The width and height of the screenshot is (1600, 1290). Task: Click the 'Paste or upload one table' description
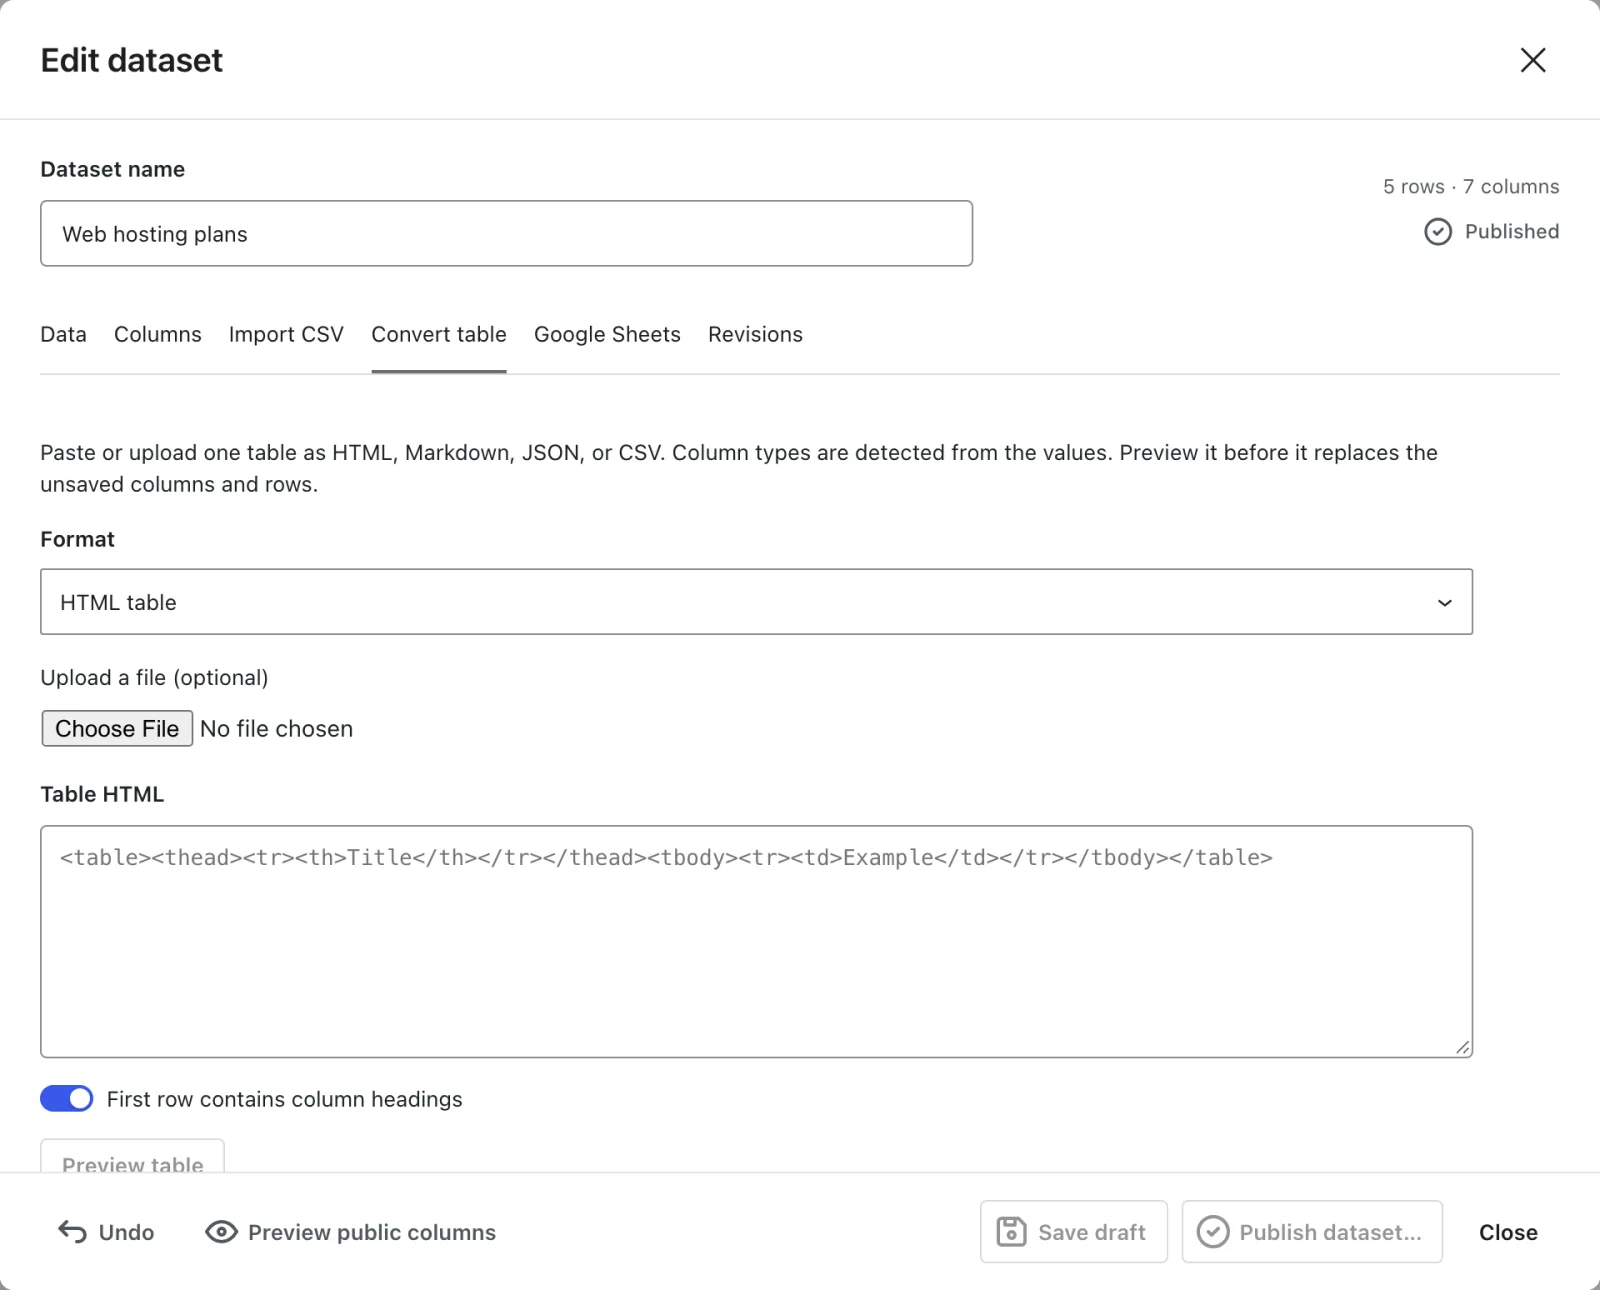[x=739, y=468]
